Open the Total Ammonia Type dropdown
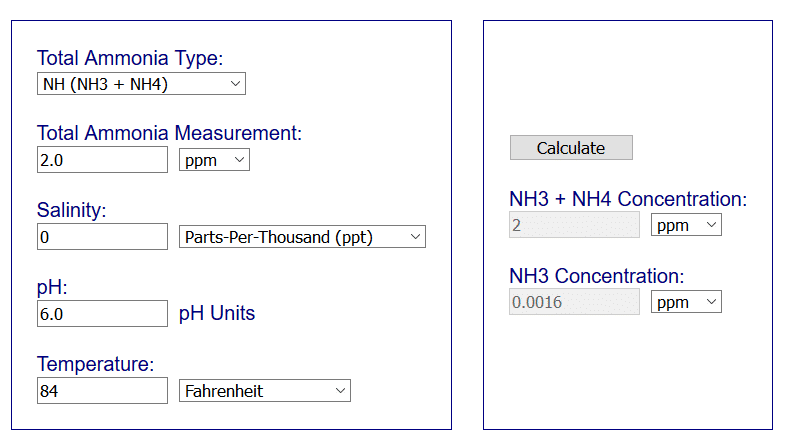 coord(141,84)
